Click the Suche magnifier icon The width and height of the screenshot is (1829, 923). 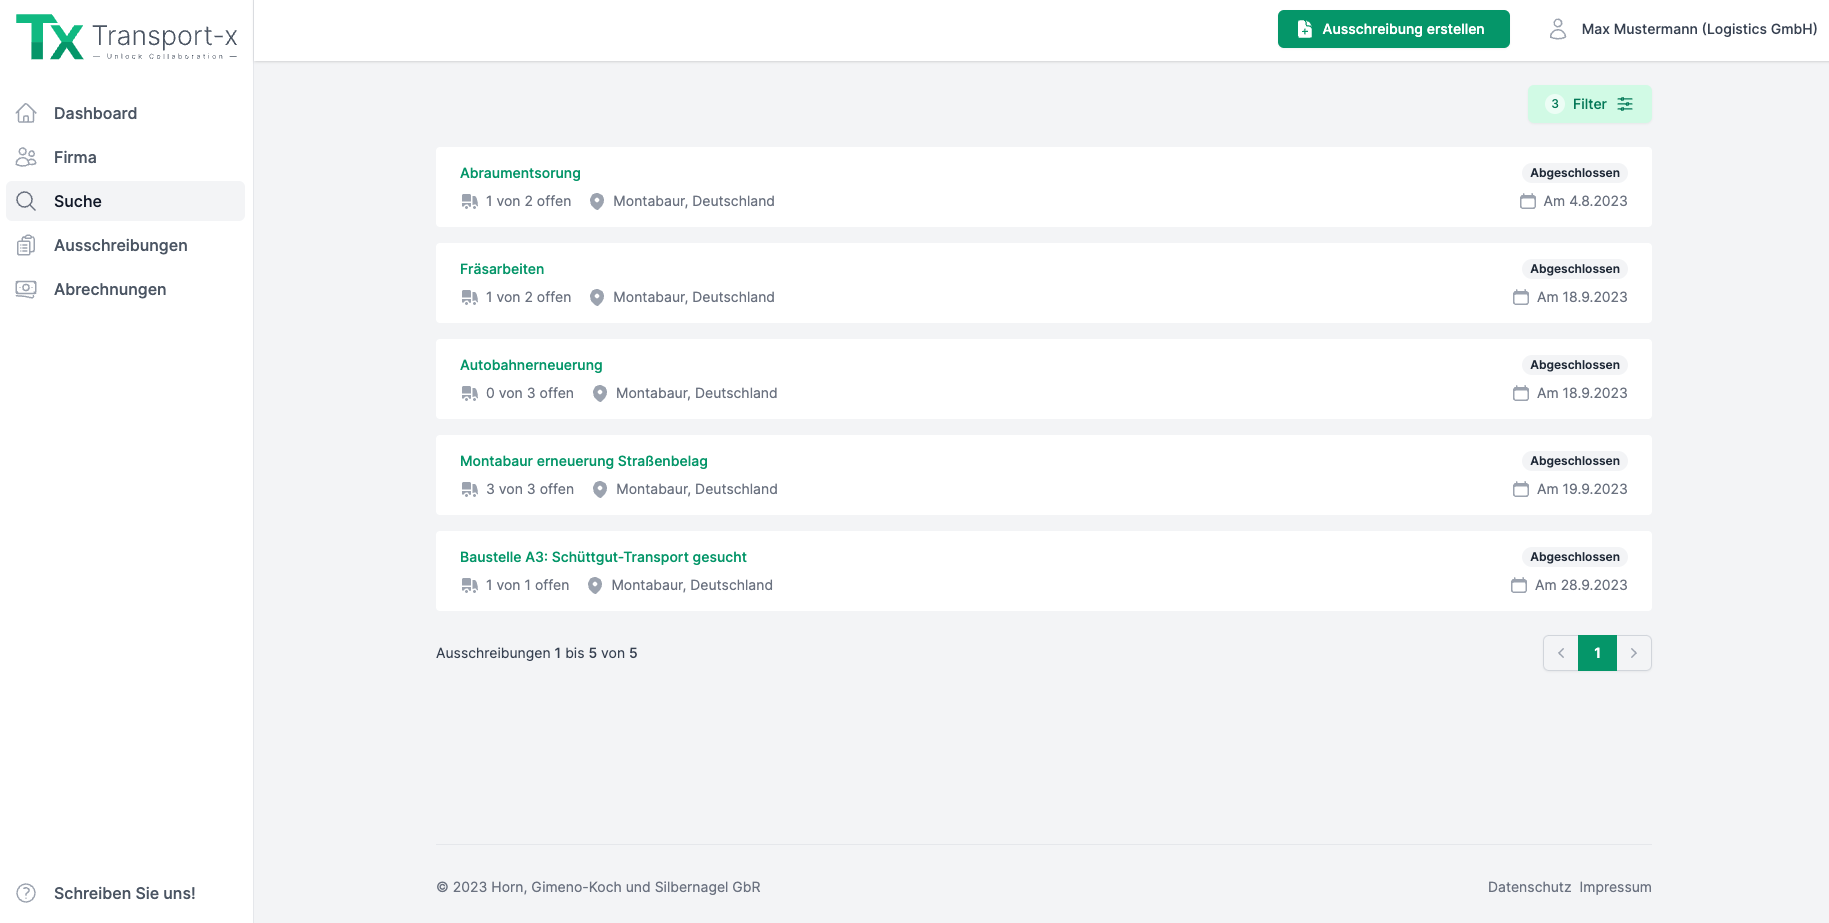tap(26, 201)
